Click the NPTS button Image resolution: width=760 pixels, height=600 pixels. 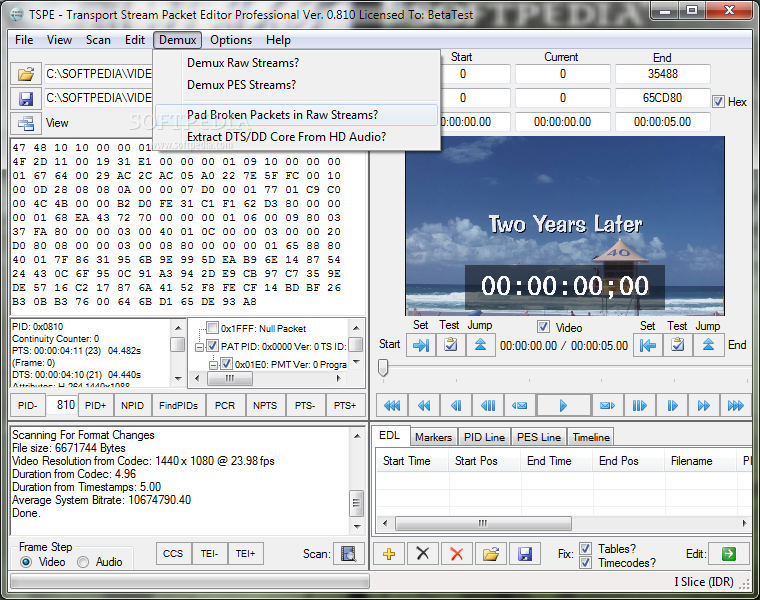(x=265, y=405)
